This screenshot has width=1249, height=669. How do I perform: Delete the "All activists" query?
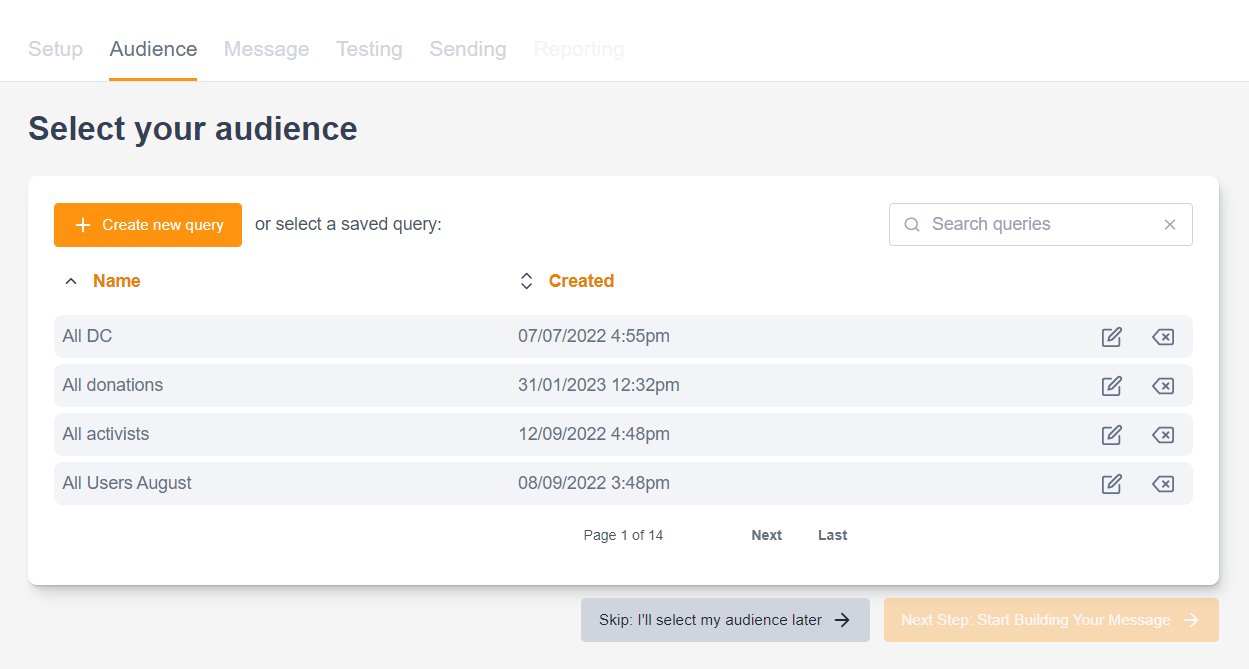tap(1162, 434)
